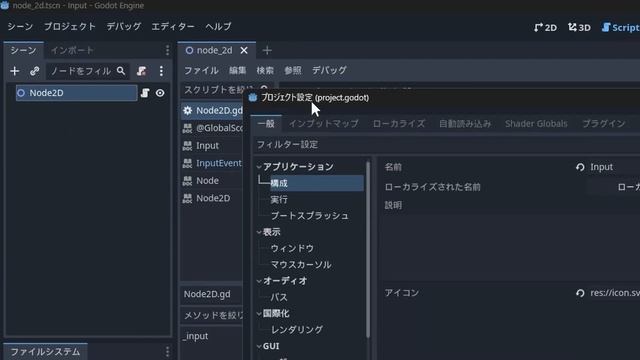Instance a child scene using link icon
The width and height of the screenshot is (640, 360).
point(34,71)
